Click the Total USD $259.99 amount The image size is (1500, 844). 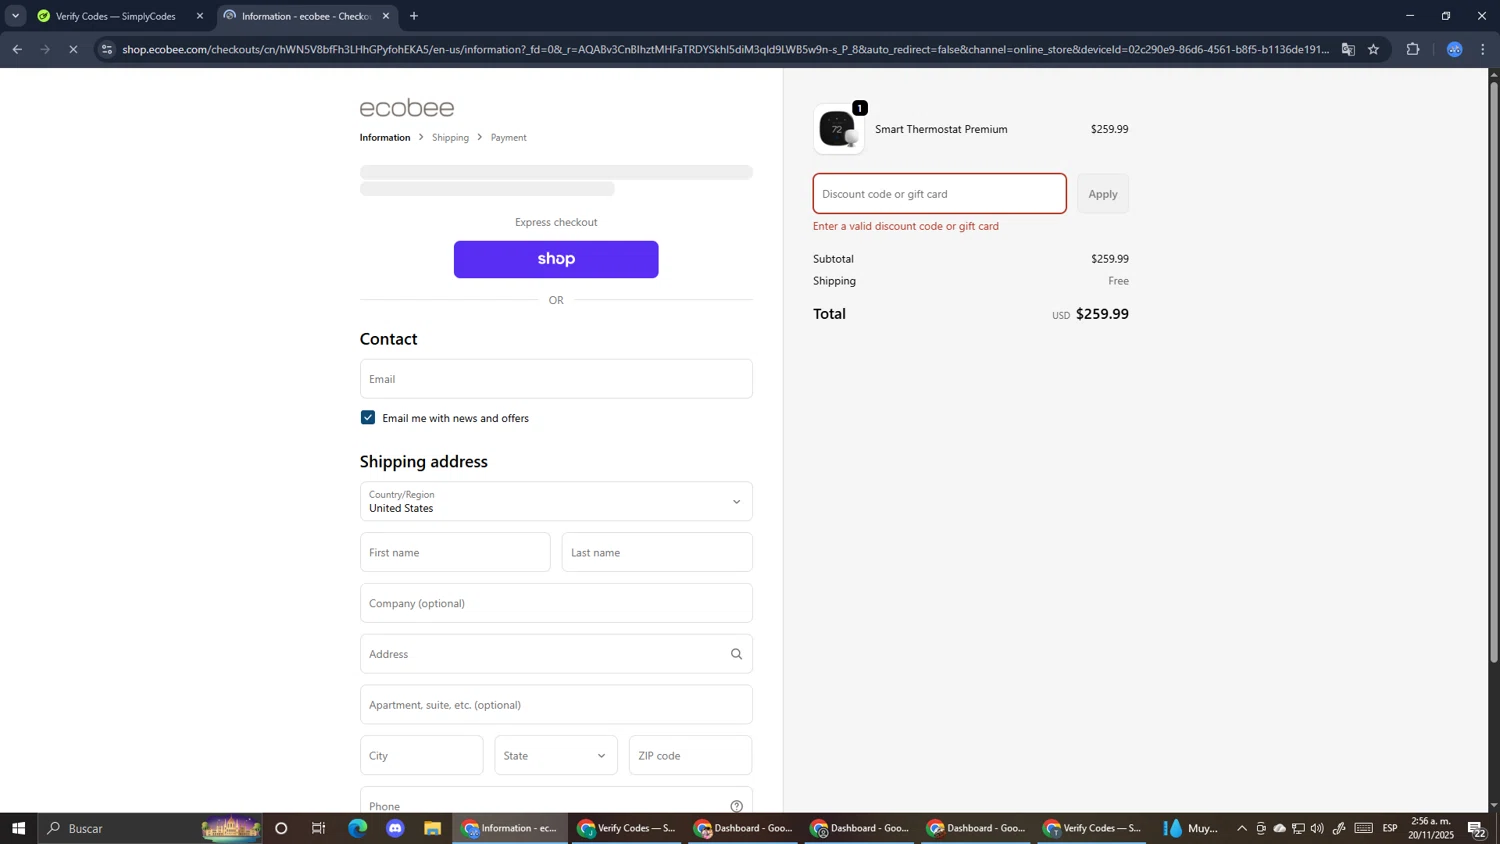pos(1090,314)
